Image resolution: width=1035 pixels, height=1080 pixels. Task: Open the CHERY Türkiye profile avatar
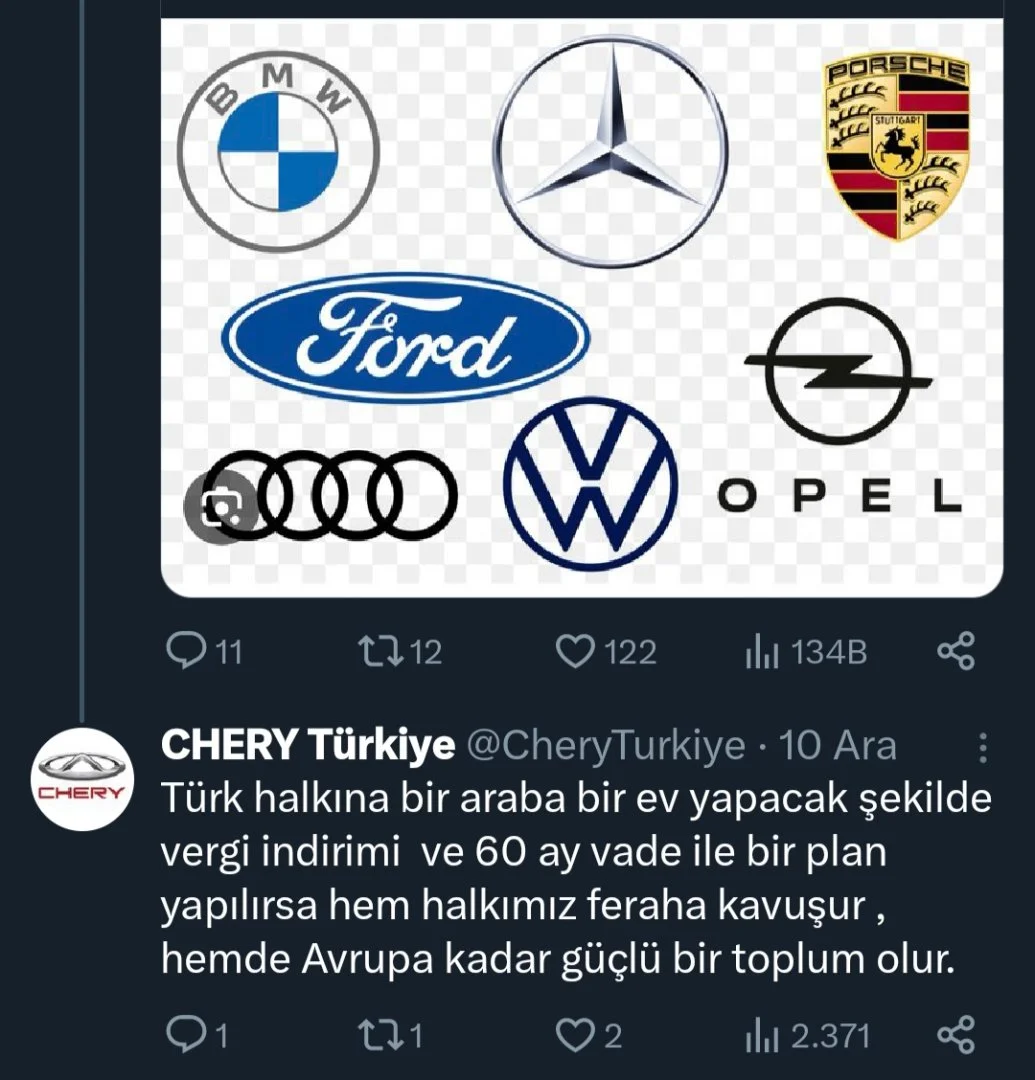[83, 779]
